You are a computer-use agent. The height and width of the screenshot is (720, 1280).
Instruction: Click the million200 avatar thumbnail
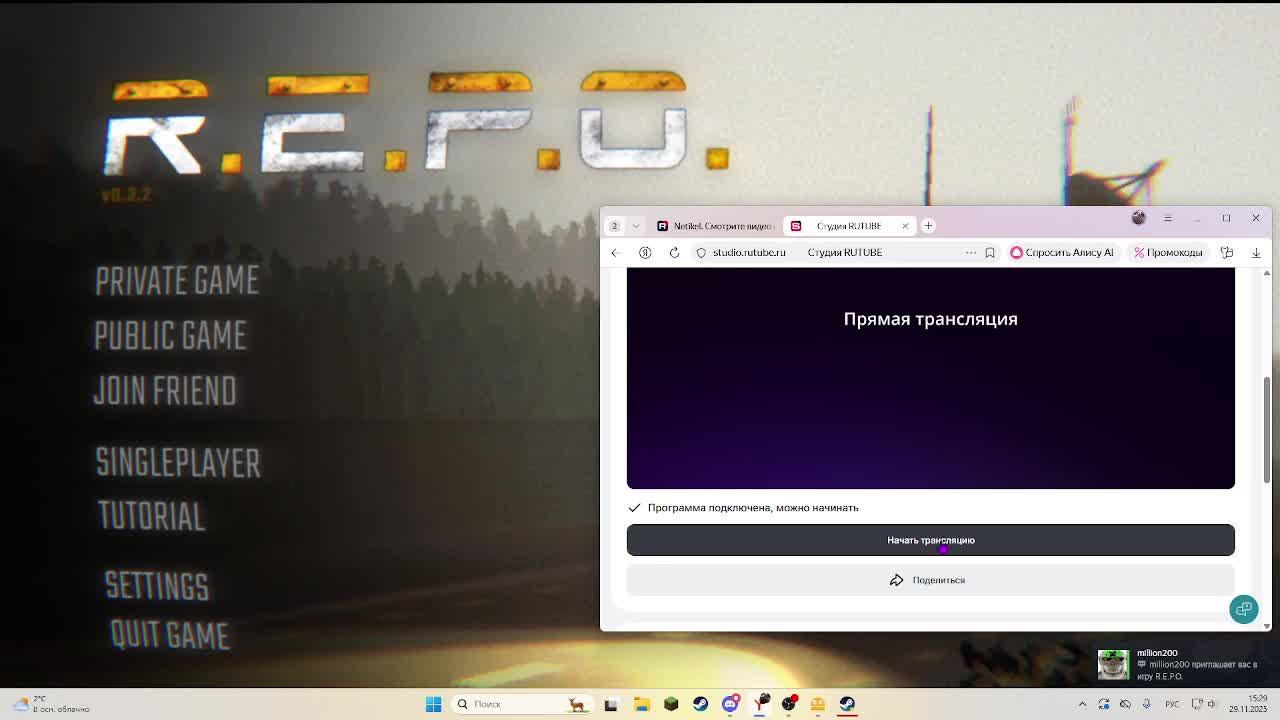pos(1113,664)
